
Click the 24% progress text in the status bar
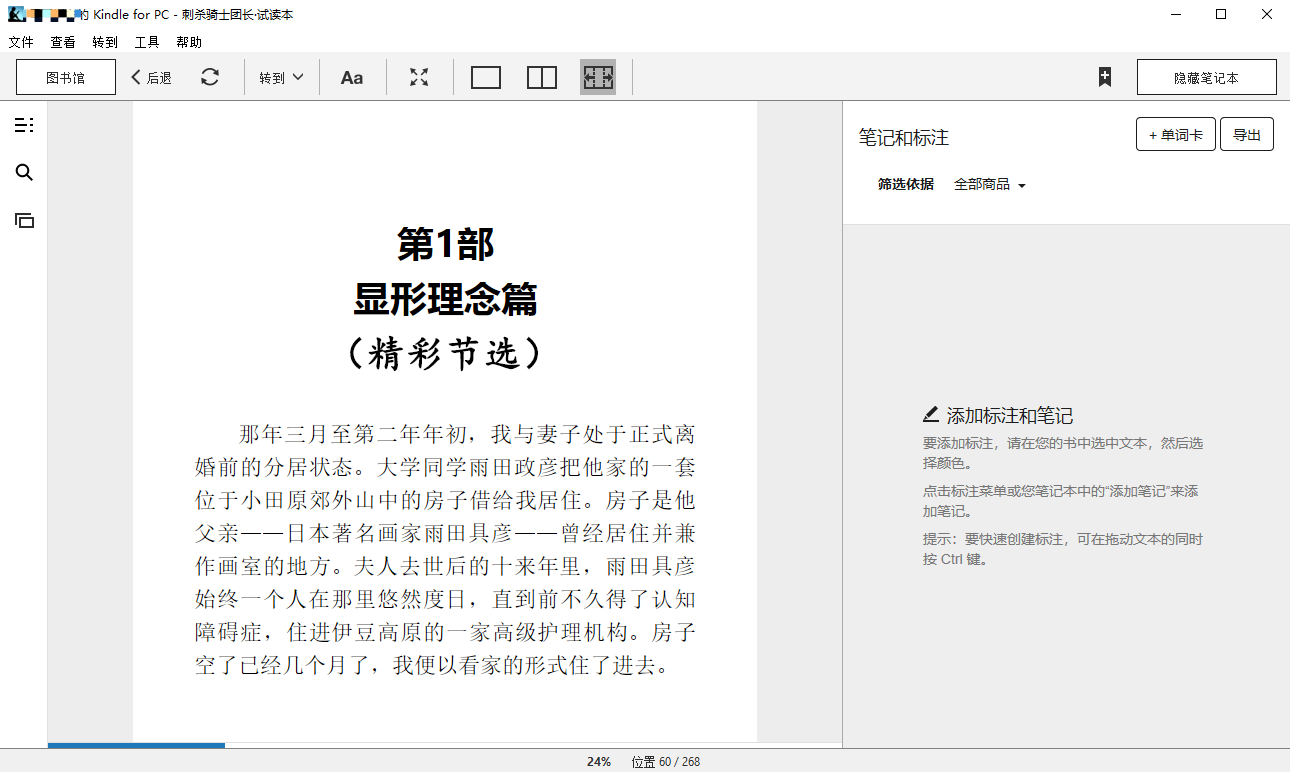[599, 762]
